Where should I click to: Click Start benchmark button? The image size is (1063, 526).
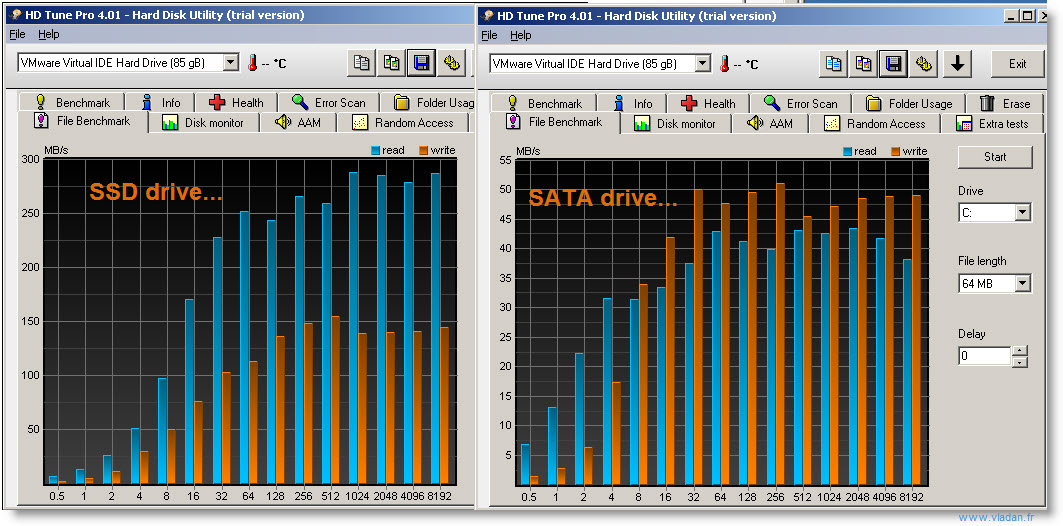(995, 157)
